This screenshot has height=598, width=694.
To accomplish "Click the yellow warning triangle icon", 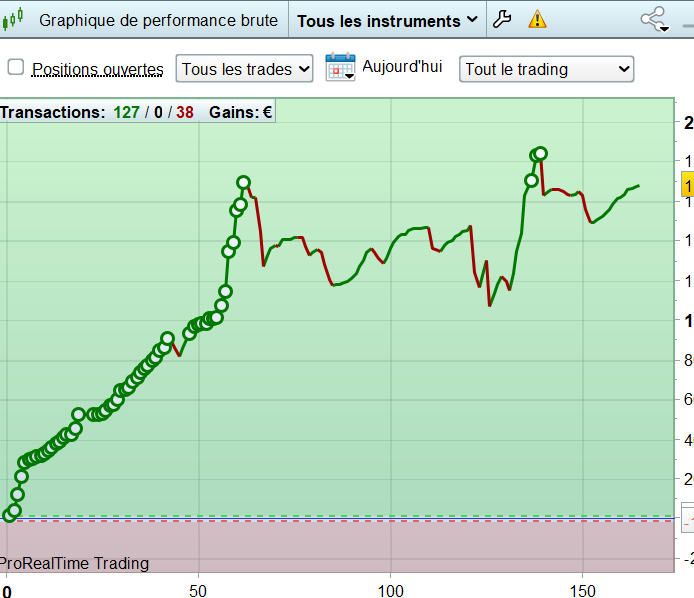I will (537, 19).
